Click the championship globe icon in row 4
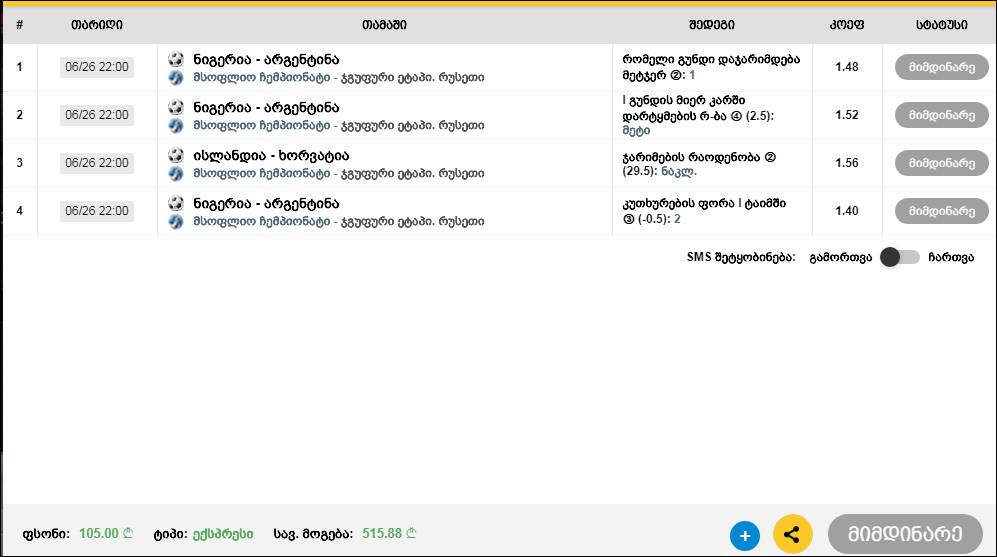Image resolution: width=997 pixels, height=557 pixels. [176, 221]
